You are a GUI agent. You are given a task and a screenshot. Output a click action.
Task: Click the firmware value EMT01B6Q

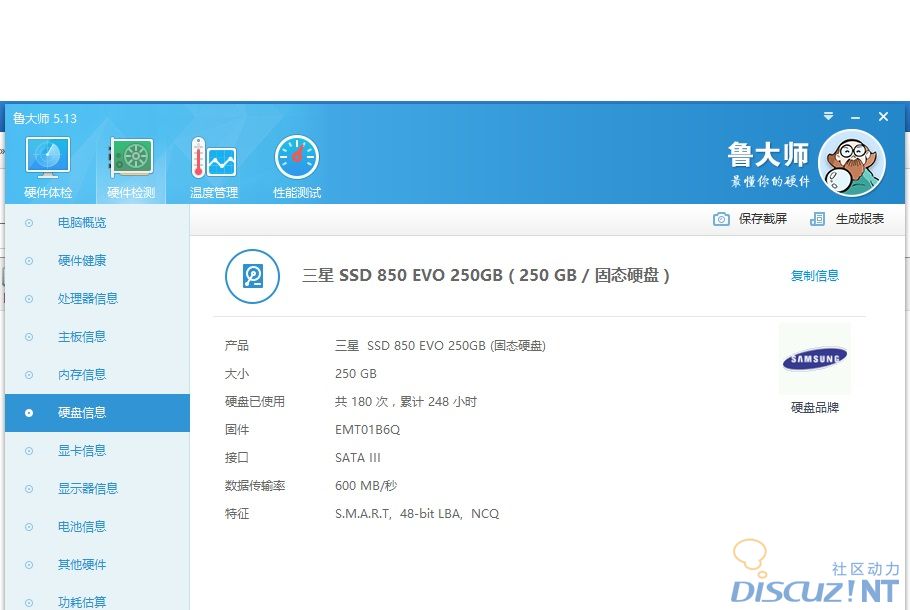pyautogui.click(x=367, y=429)
